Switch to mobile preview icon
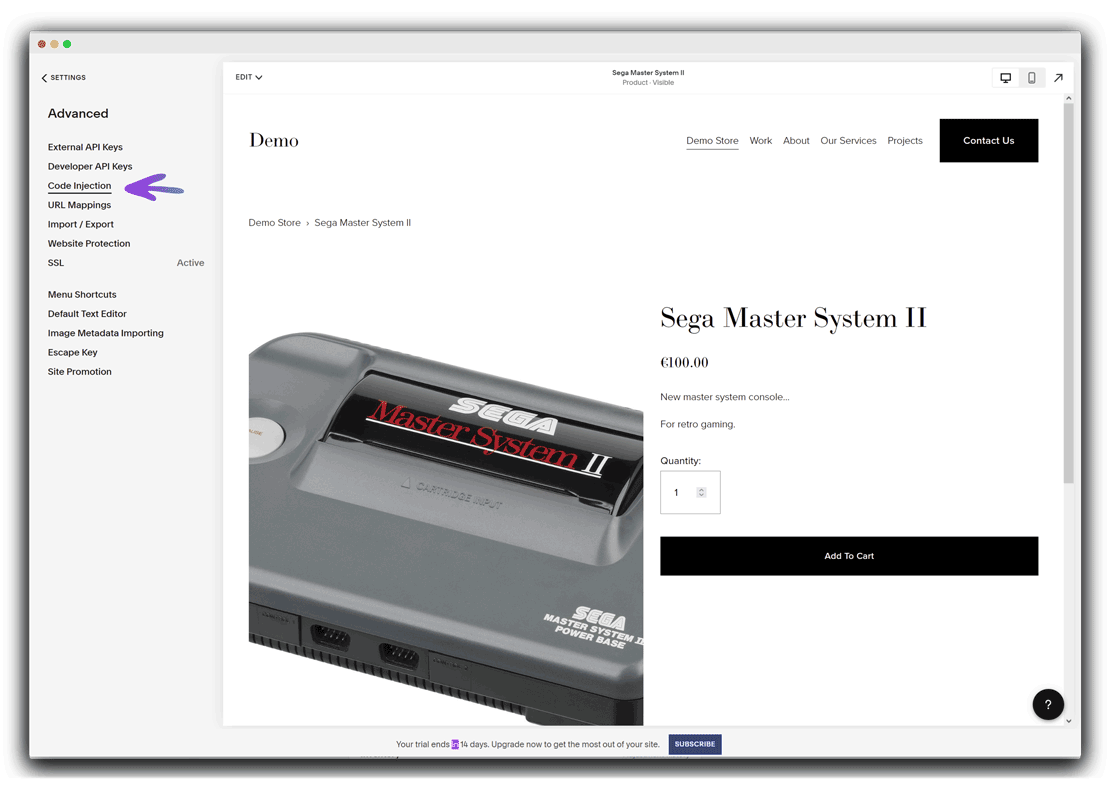 pos(1031,78)
